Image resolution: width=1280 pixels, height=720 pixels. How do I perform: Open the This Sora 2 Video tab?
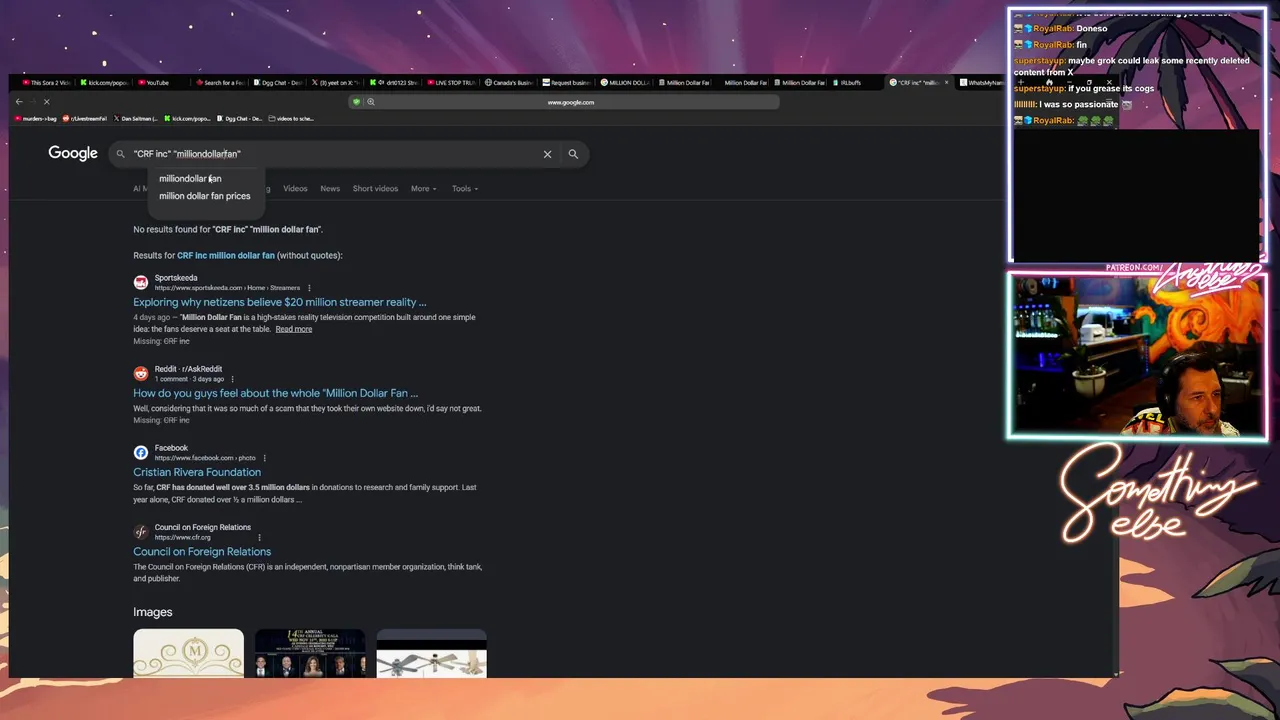45,83
